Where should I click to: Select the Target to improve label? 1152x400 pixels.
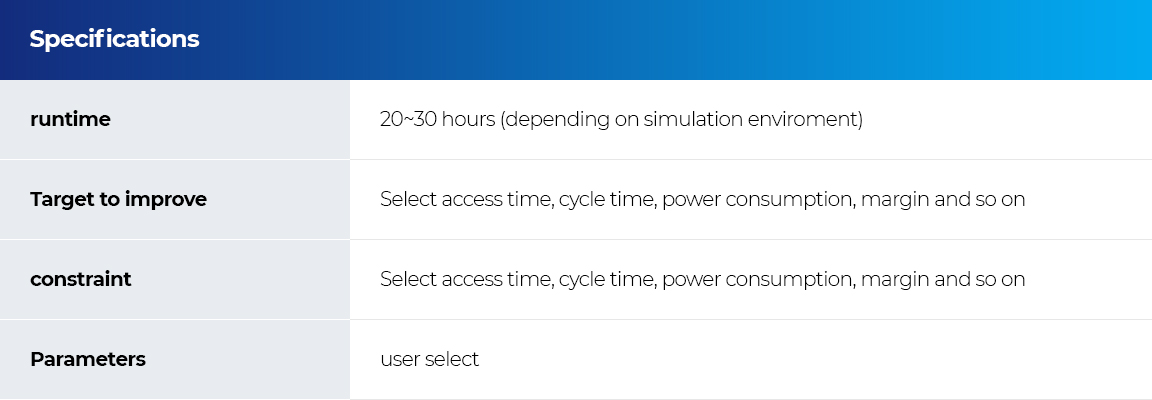tap(118, 199)
